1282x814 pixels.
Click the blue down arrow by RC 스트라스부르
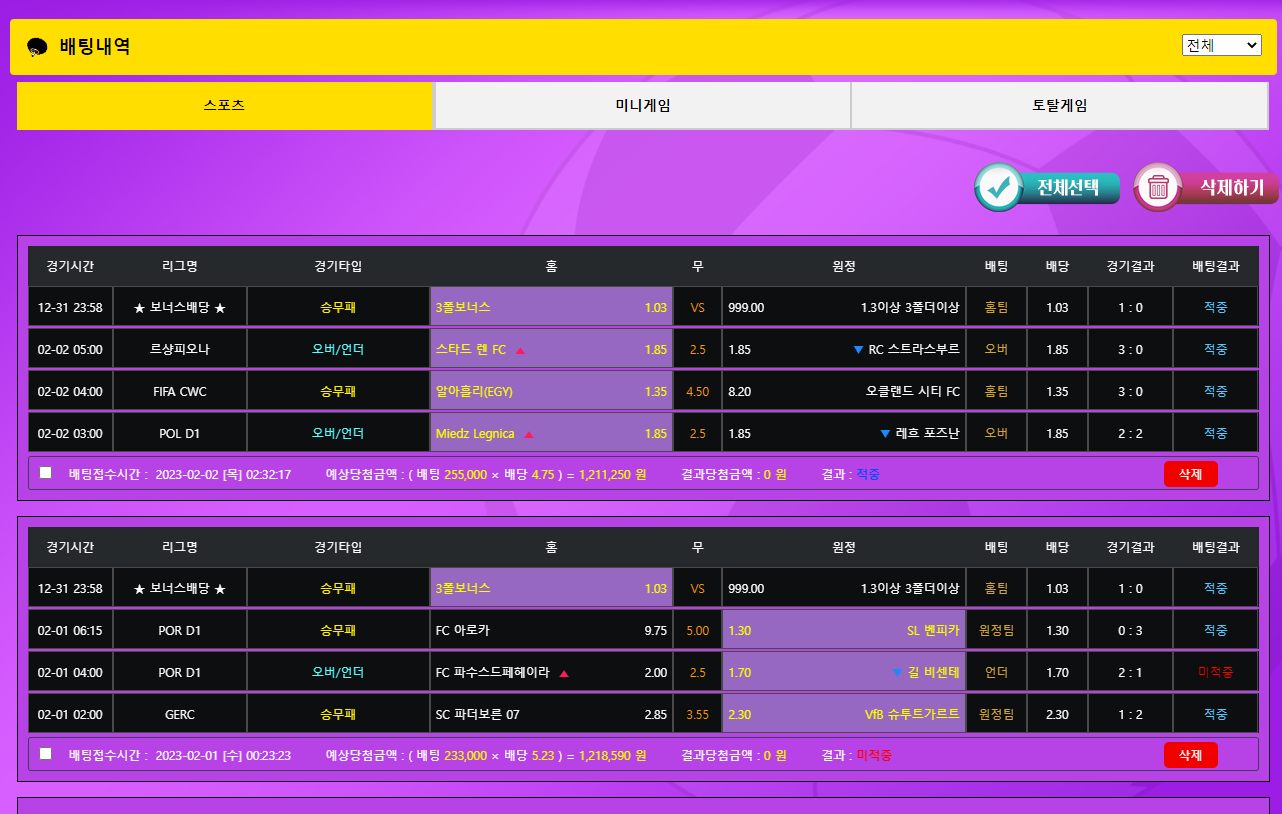(857, 350)
